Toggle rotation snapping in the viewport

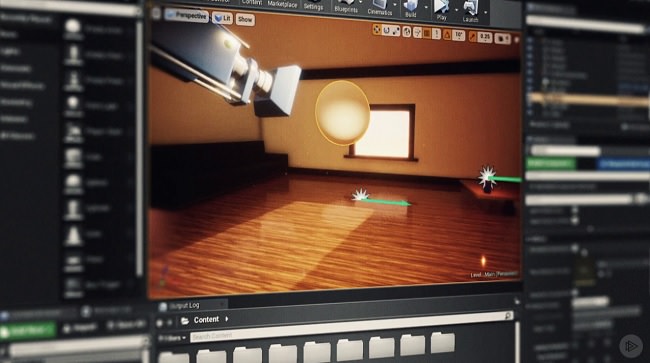pyautogui.click(x=447, y=35)
